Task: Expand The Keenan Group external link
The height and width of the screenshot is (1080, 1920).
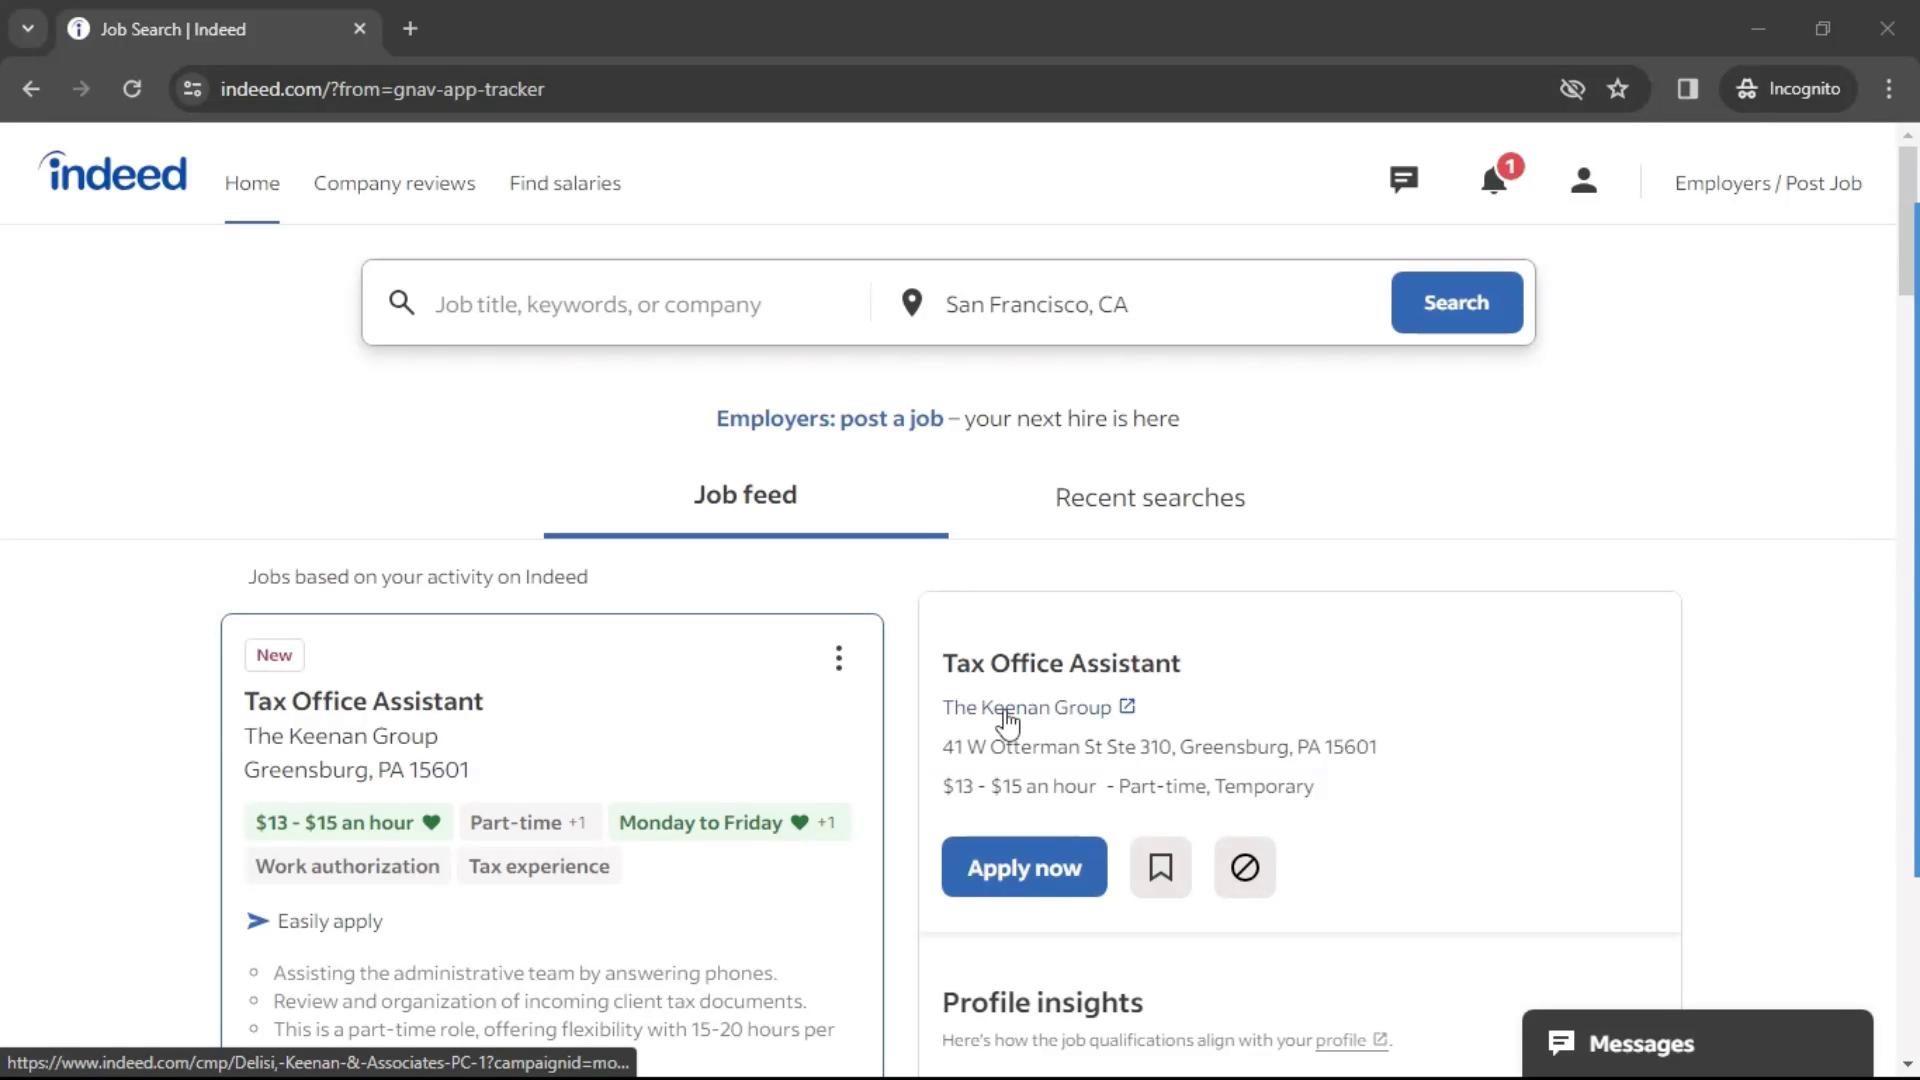Action: coord(1127,707)
